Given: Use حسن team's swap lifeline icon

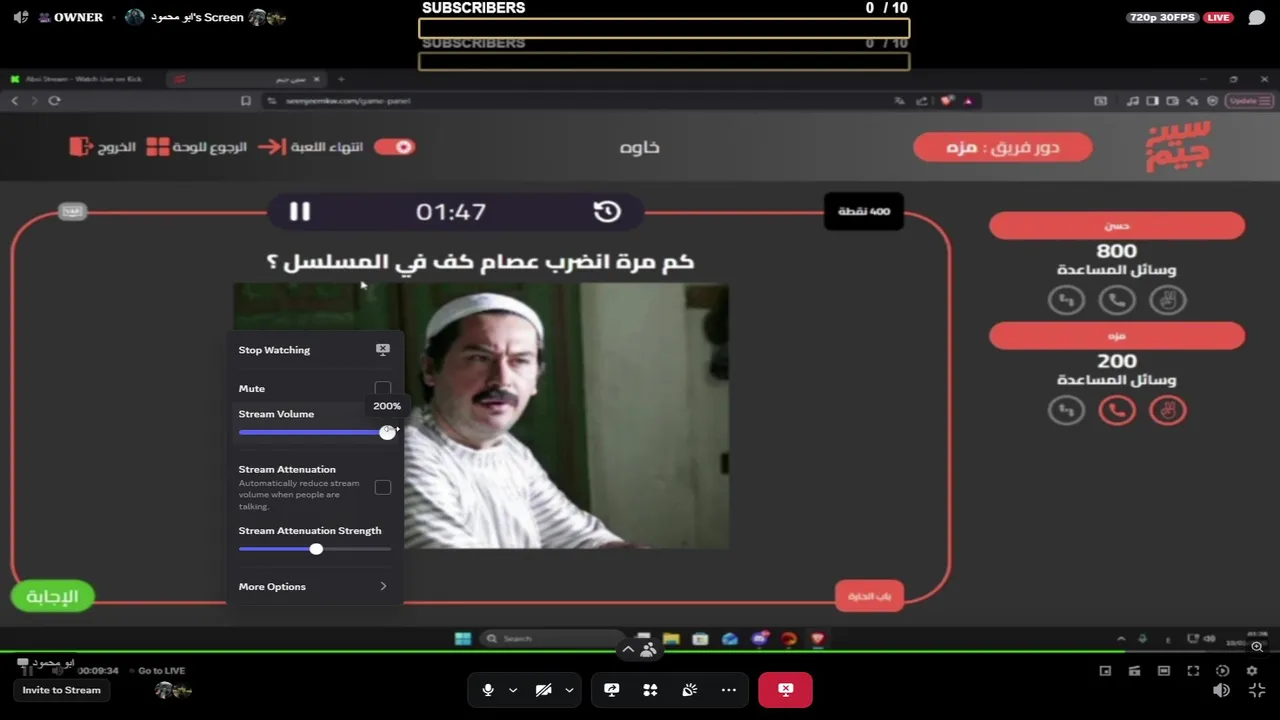Looking at the screenshot, I should click(1066, 300).
